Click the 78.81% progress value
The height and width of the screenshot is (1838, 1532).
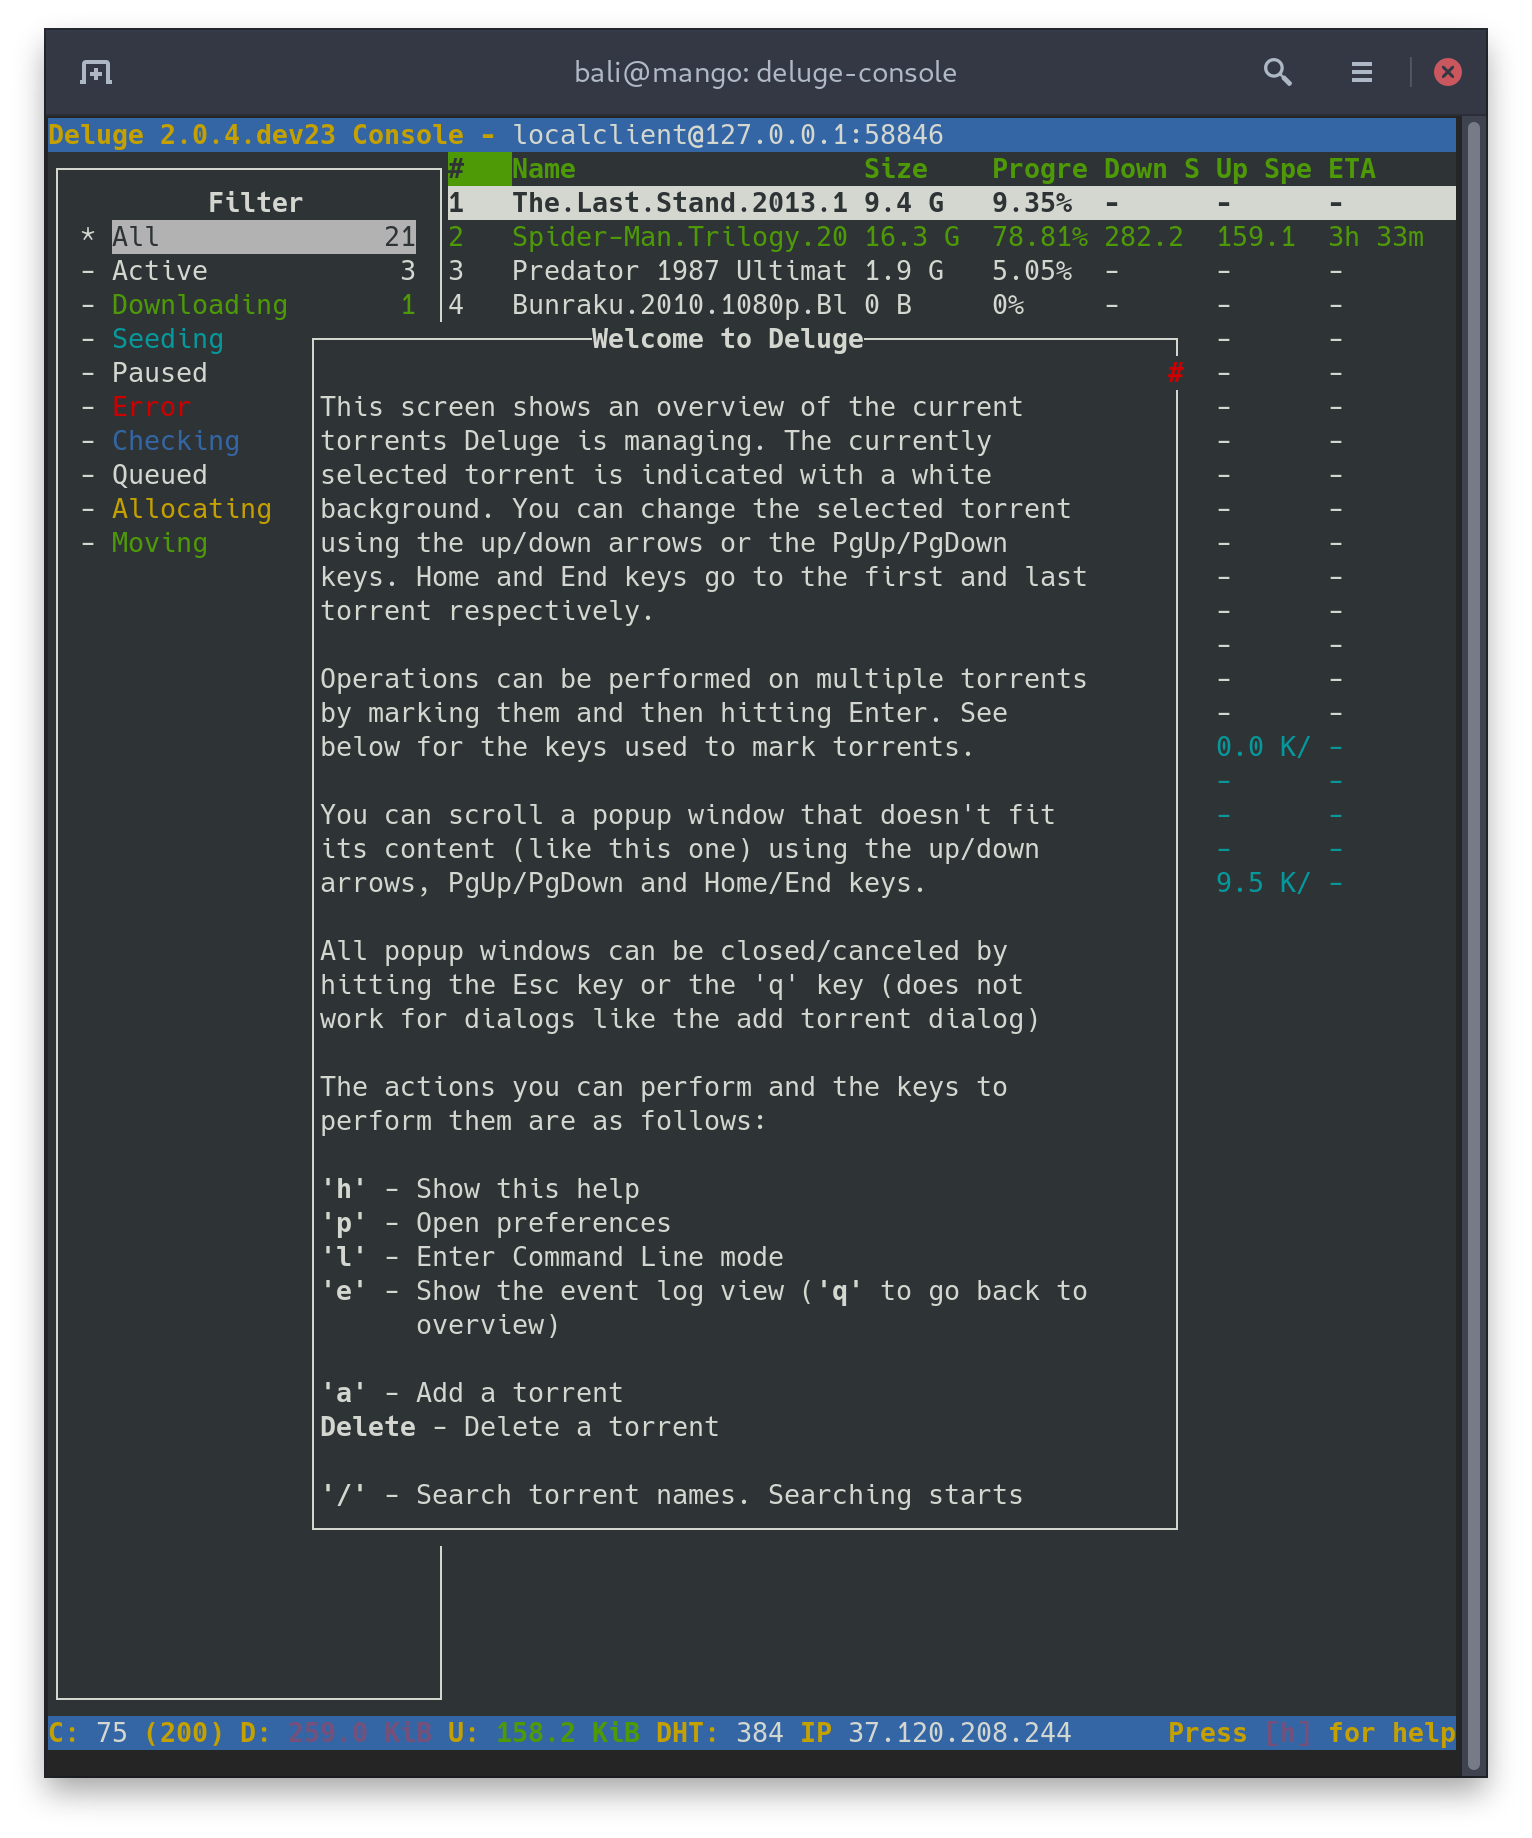click(1039, 237)
